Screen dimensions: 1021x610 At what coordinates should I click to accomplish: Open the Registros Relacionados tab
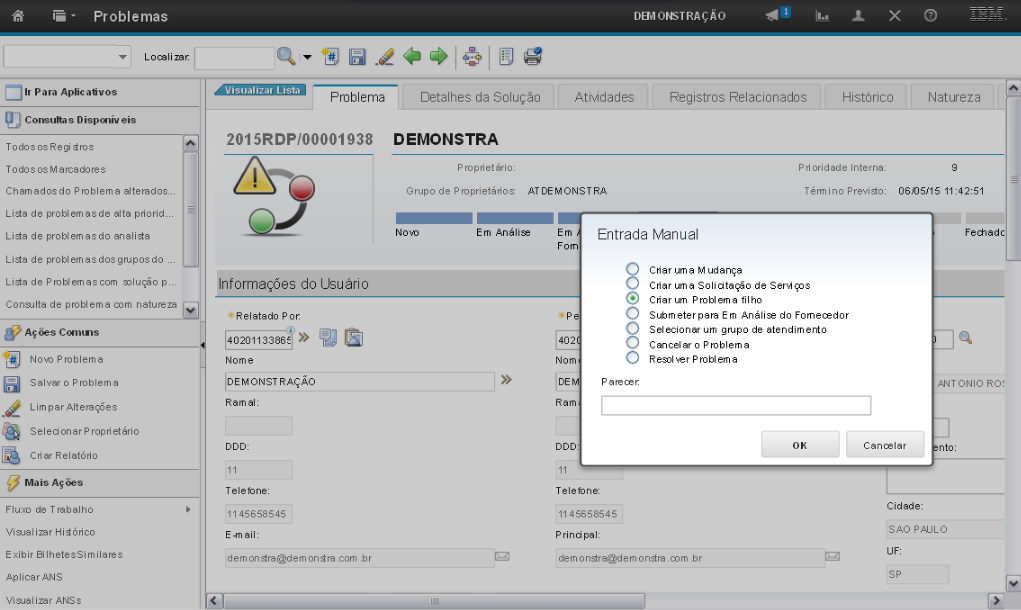point(738,97)
